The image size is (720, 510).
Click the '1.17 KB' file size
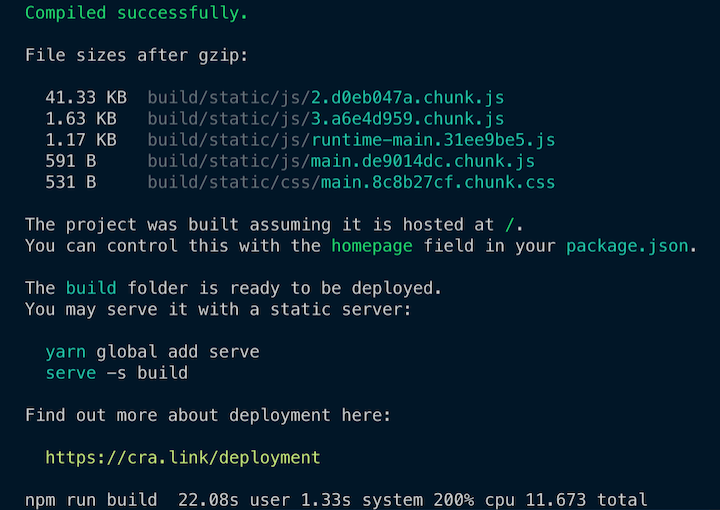point(81,140)
